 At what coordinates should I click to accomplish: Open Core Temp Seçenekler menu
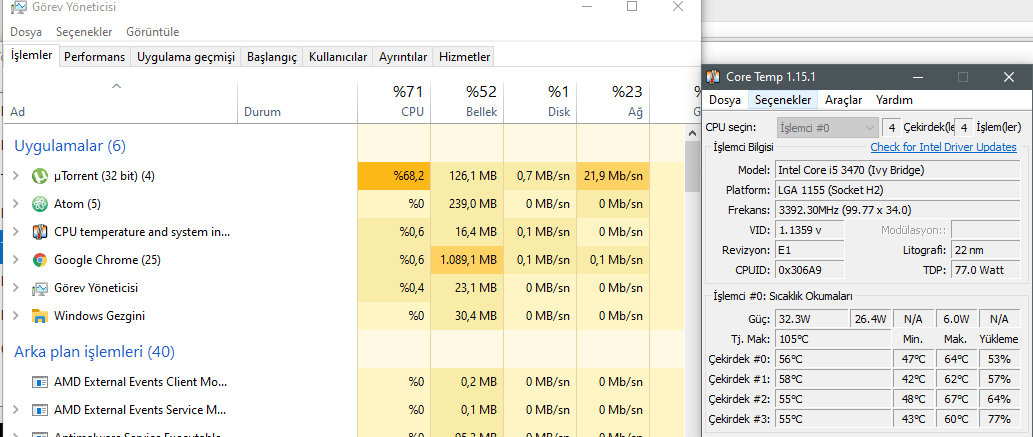783,100
